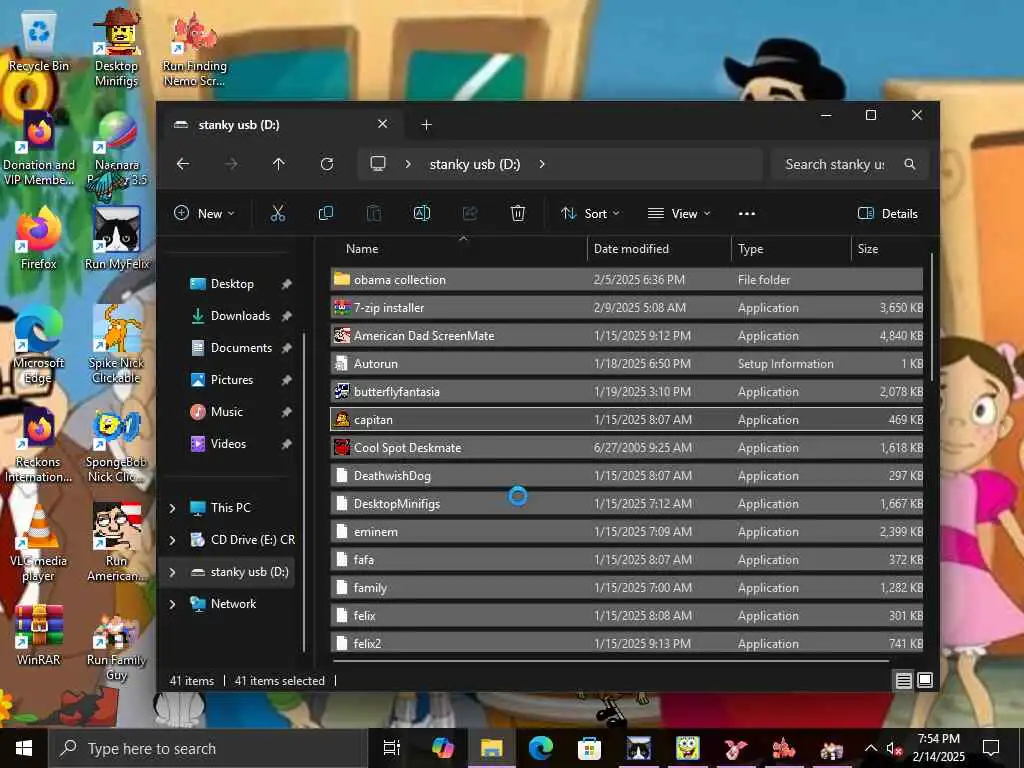Open Copilot from the taskbar
The image size is (1024, 768).
tap(442, 748)
